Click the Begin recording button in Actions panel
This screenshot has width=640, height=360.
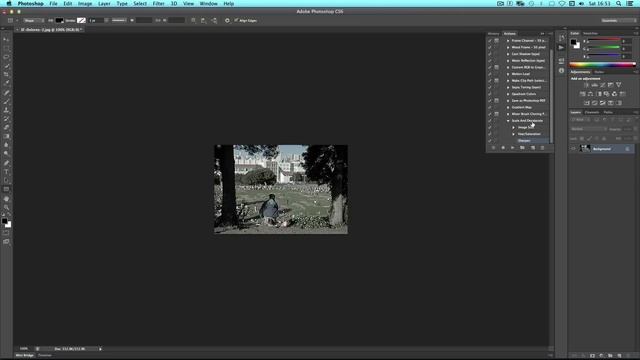(503, 148)
